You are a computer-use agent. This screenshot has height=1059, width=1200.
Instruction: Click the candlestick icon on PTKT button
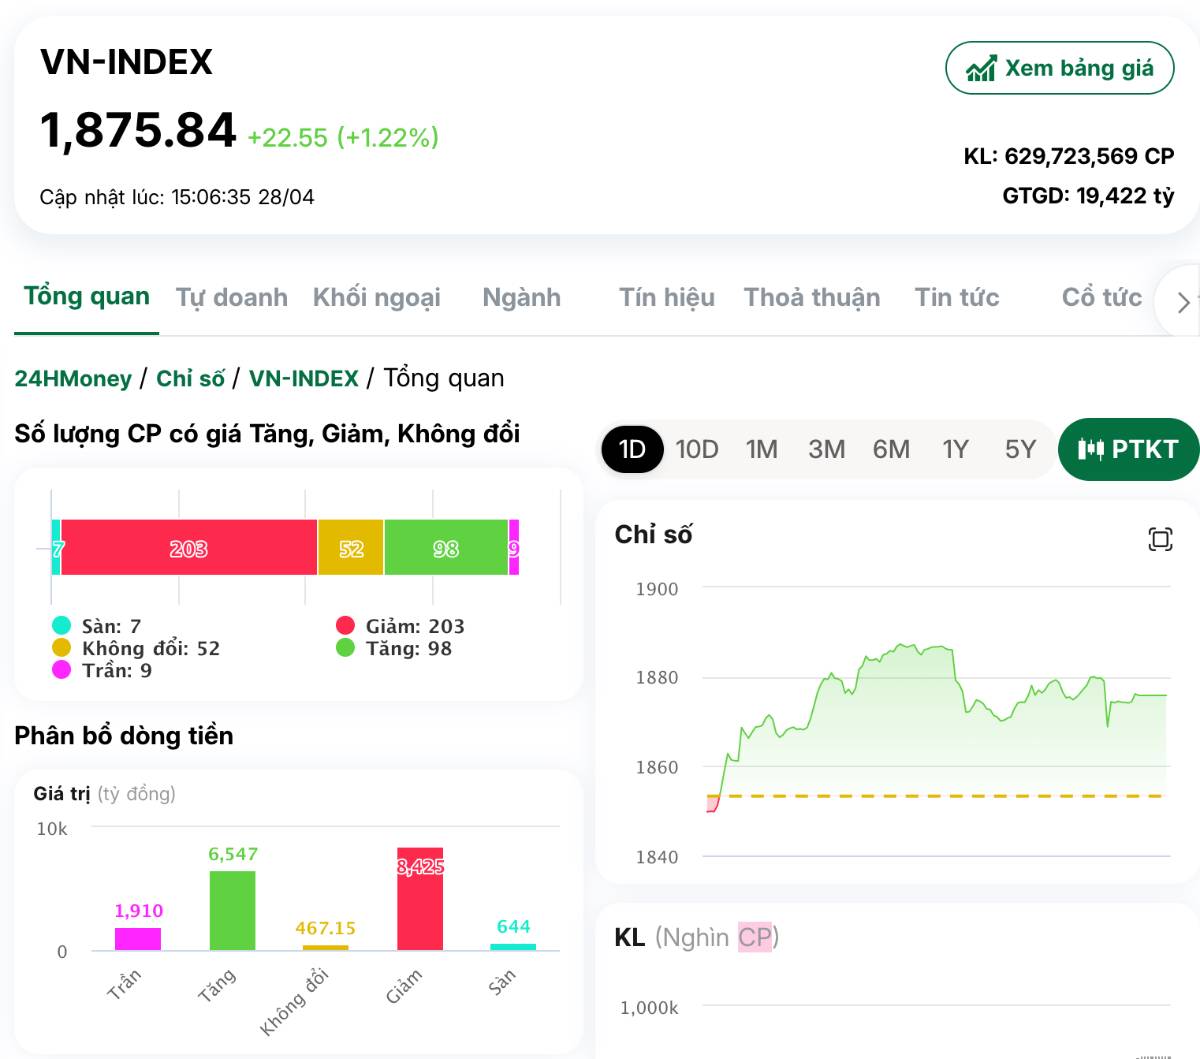1090,450
